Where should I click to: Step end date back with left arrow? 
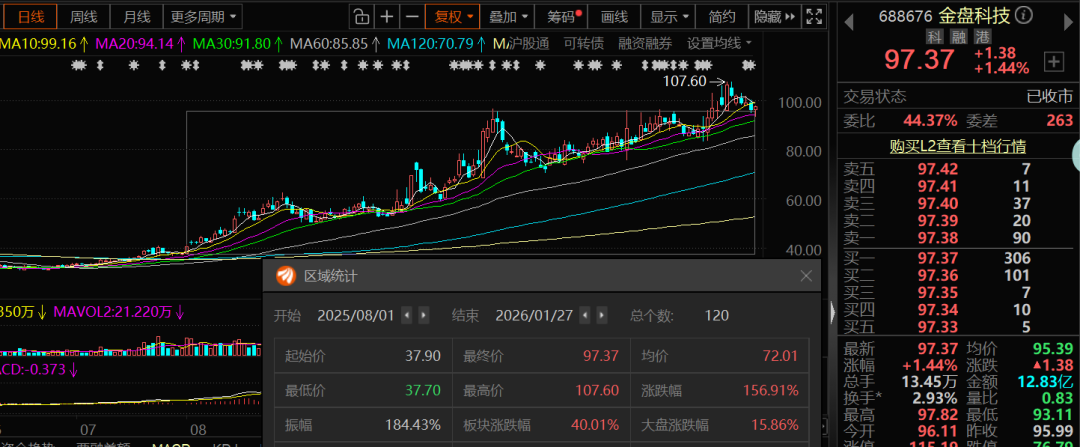pos(585,315)
